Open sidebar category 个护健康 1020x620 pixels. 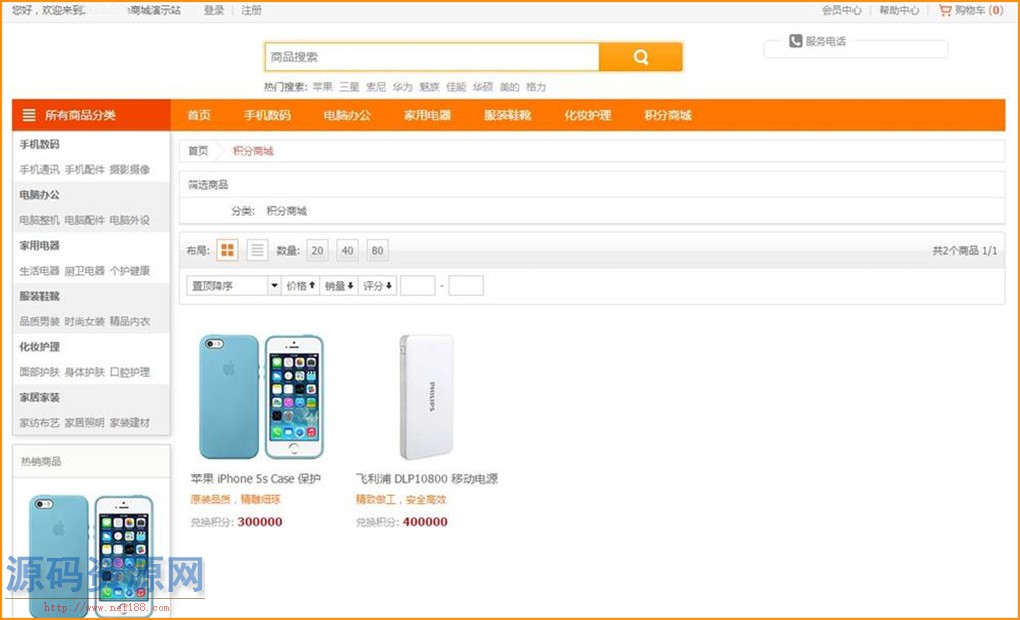pos(129,271)
